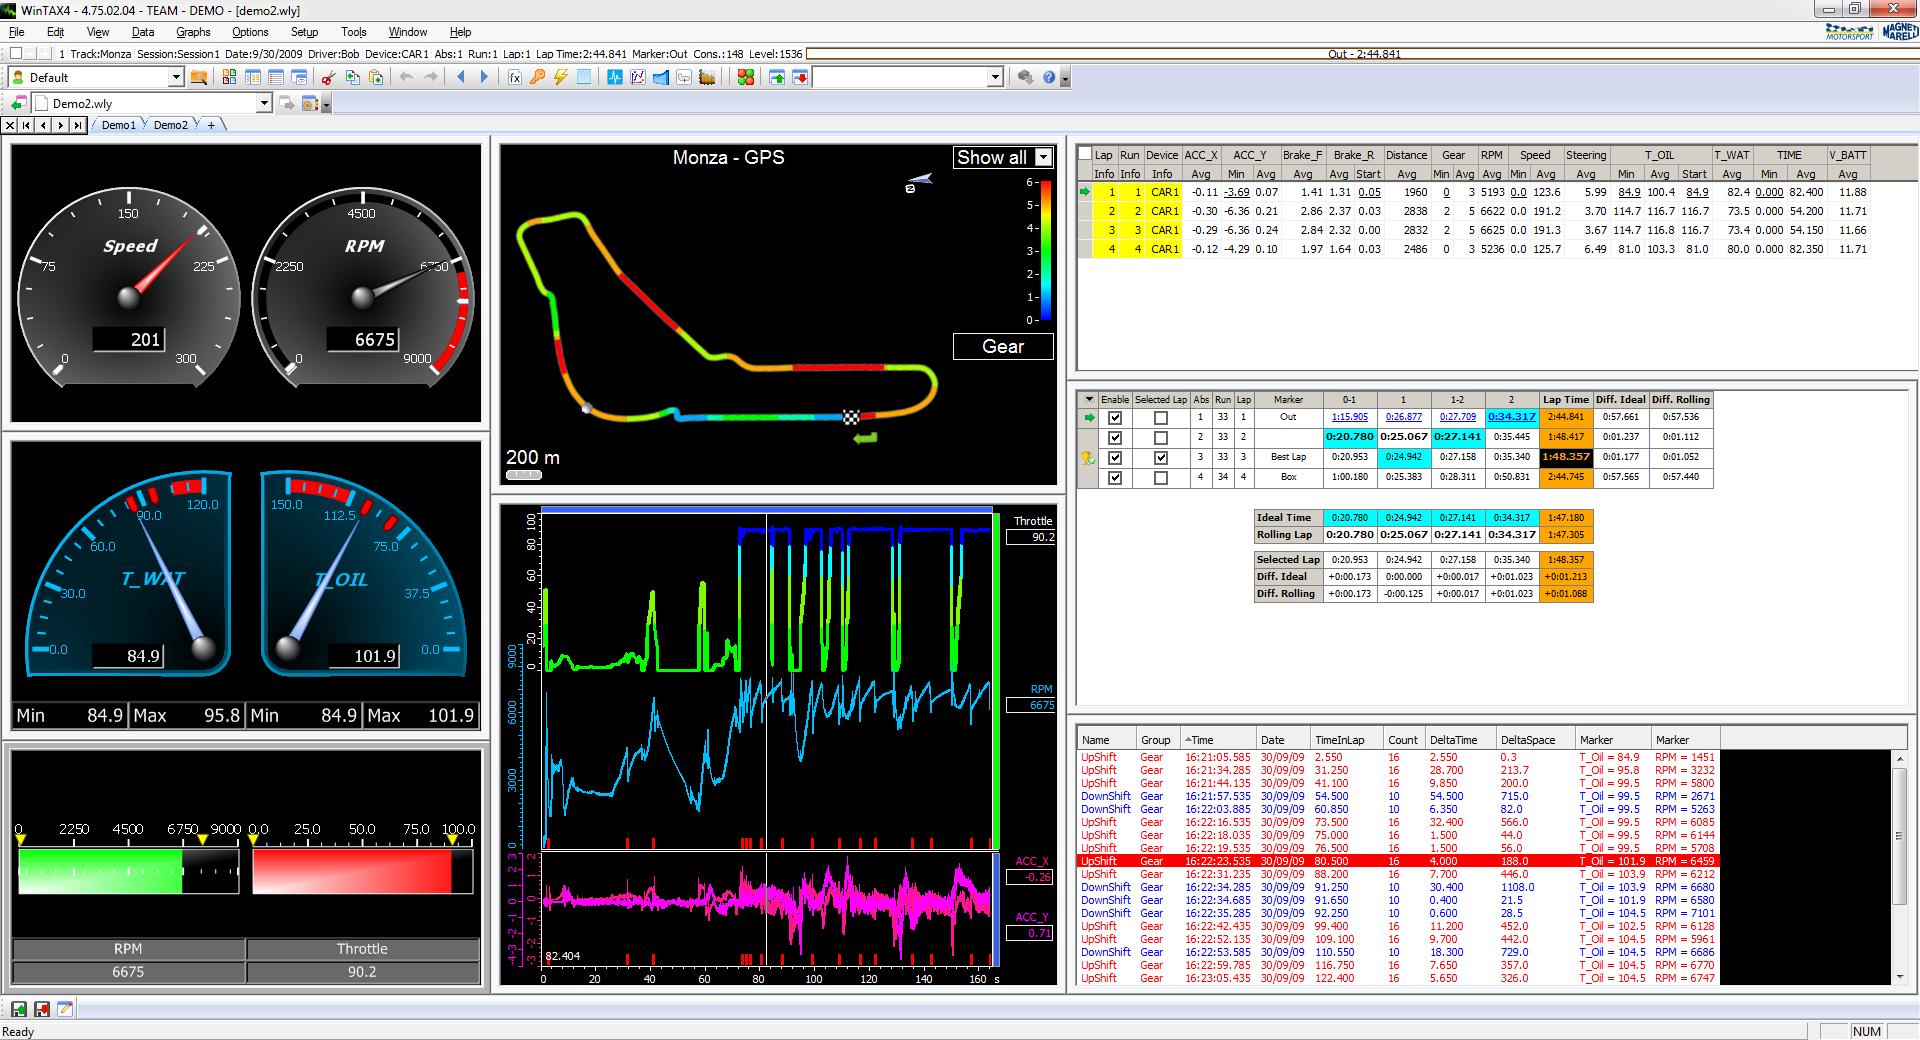Click the 0:27.709 sector time link
This screenshot has height=1040, width=1920.
(1457, 417)
